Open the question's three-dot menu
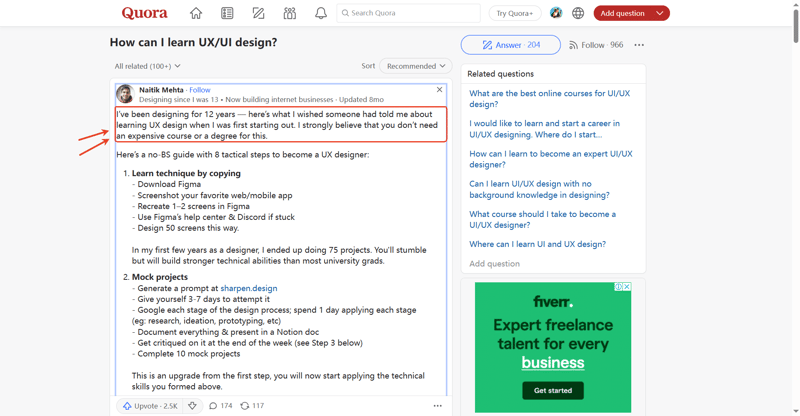Screen dimensions: 800x416 [x=639, y=45]
